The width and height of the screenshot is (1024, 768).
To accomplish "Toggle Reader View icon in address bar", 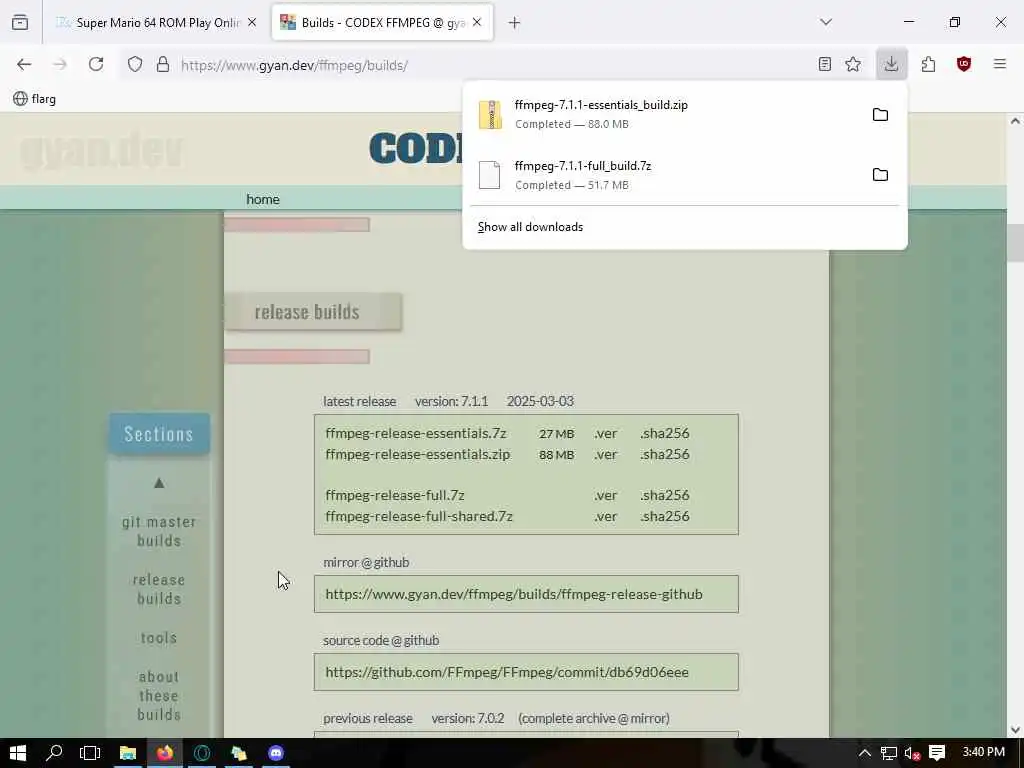I will coord(824,64).
